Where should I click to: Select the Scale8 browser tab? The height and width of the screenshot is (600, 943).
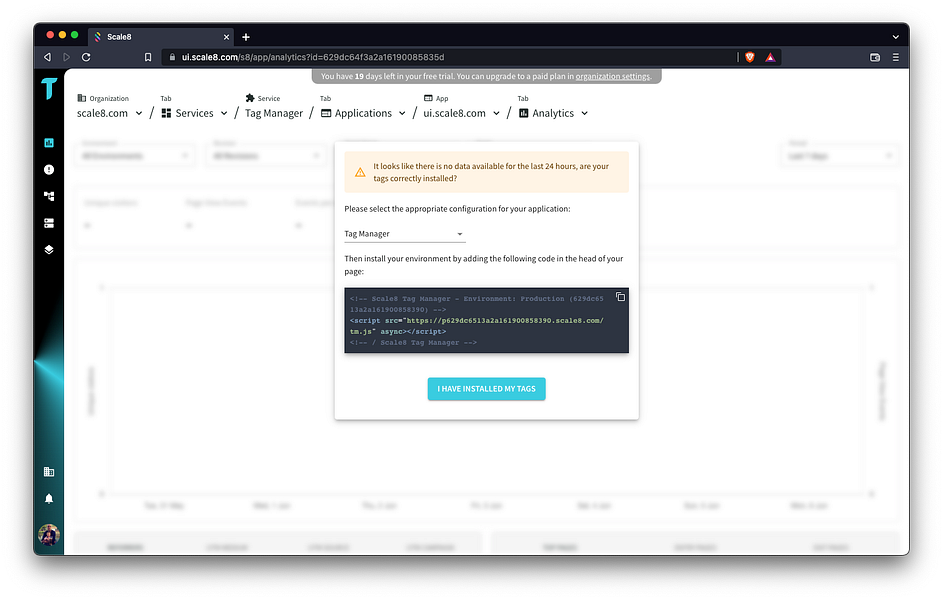tap(161, 37)
